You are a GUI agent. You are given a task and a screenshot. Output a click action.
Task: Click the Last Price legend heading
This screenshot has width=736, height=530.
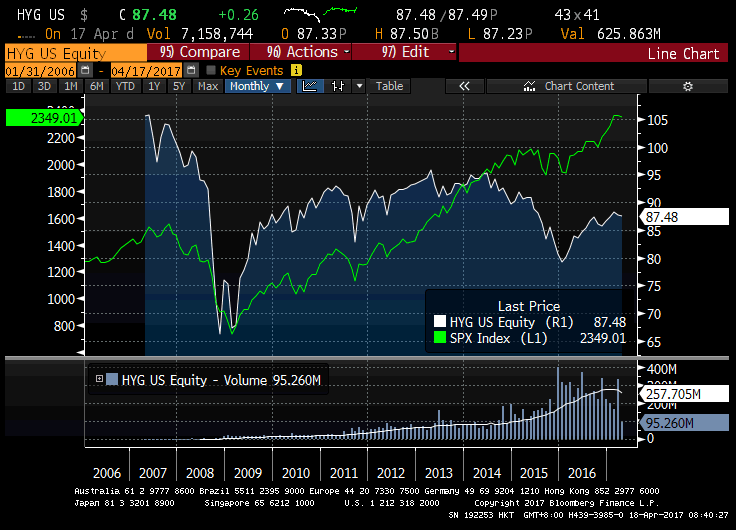coord(529,306)
